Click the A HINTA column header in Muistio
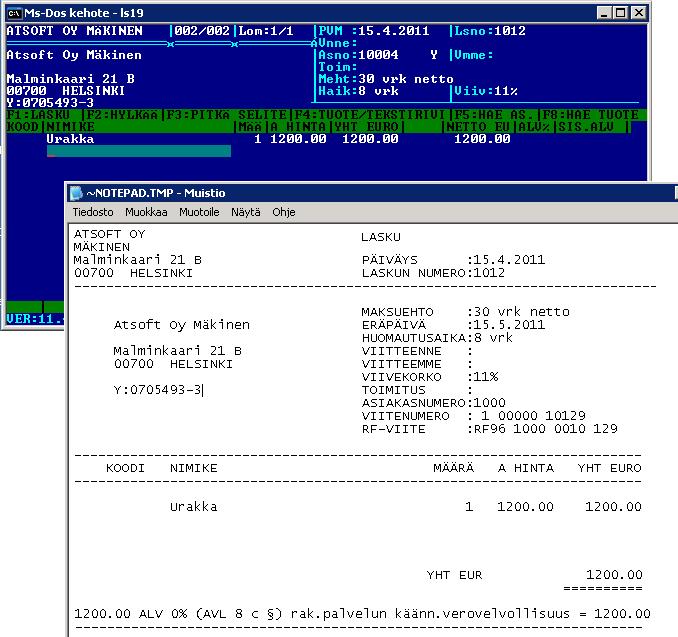 coord(525,468)
